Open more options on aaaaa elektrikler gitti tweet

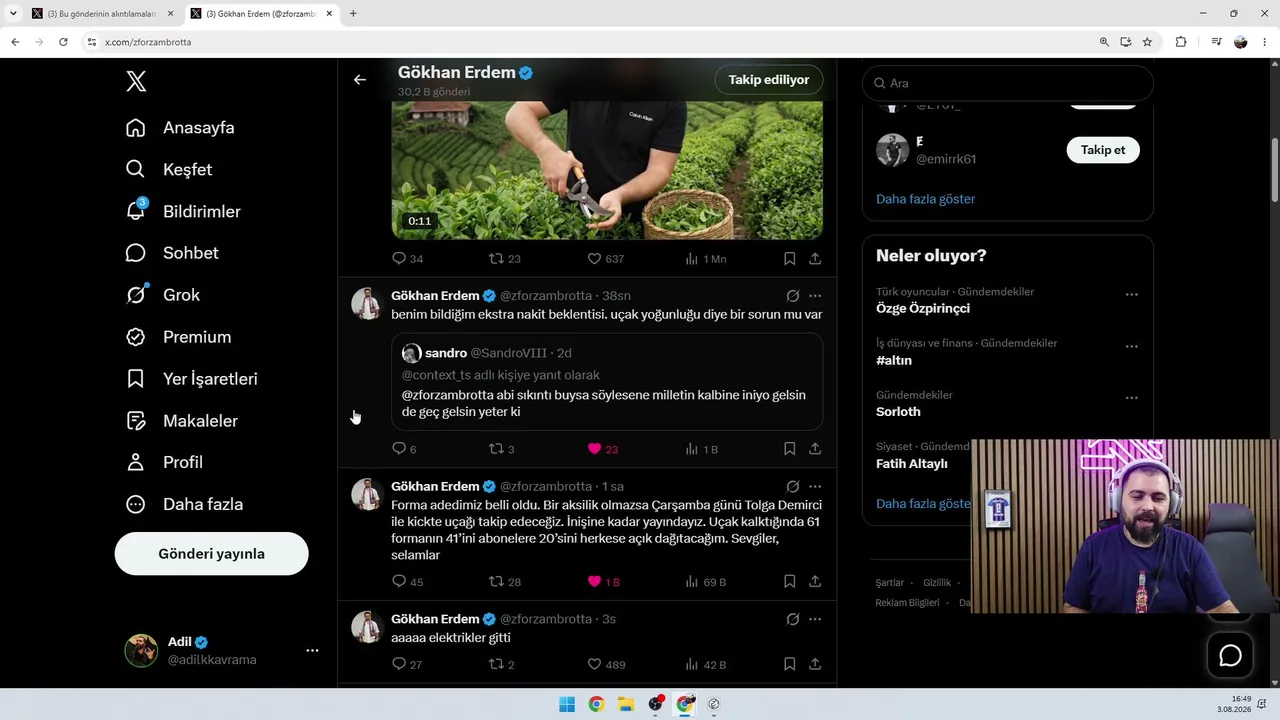[x=815, y=619]
